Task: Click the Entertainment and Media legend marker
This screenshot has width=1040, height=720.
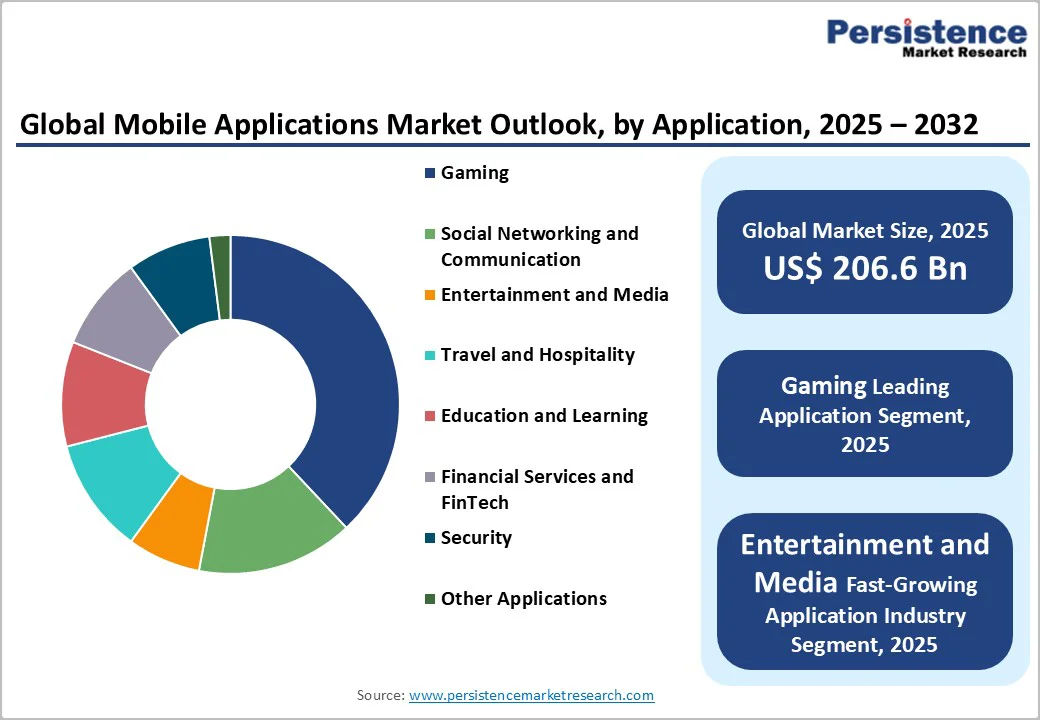Action: point(428,294)
